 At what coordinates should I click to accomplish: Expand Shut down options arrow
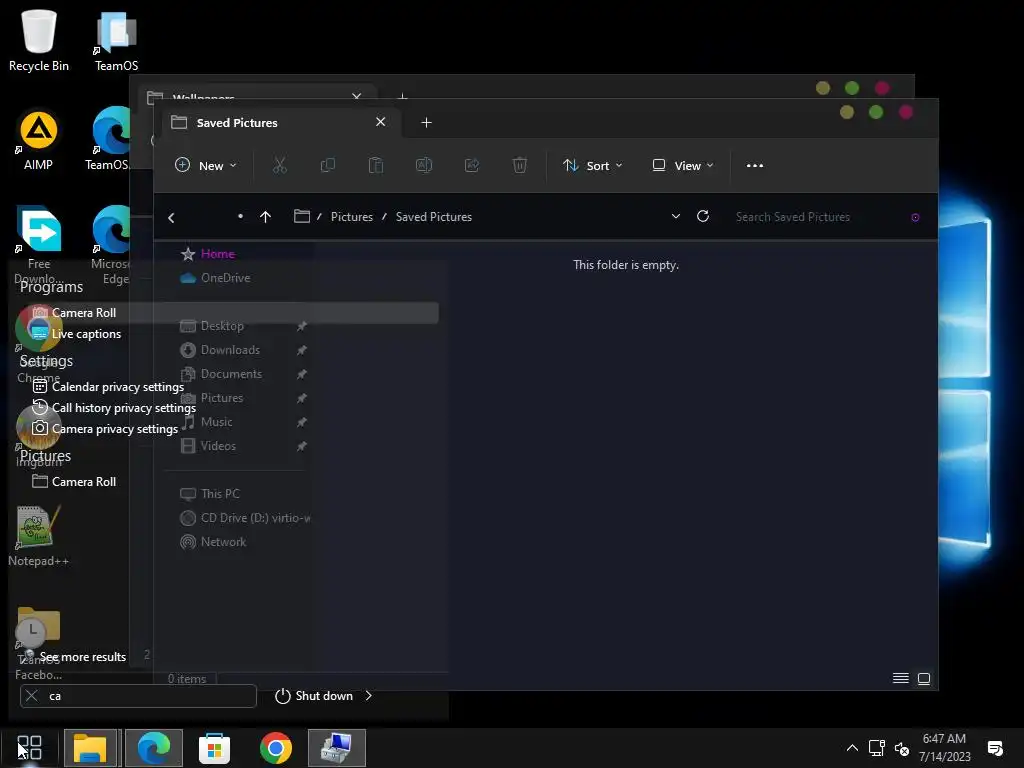coord(369,696)
